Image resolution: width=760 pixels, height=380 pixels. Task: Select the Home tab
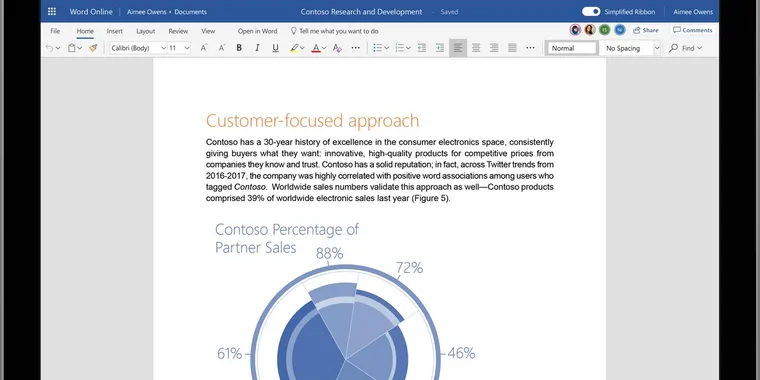(85, 31)
